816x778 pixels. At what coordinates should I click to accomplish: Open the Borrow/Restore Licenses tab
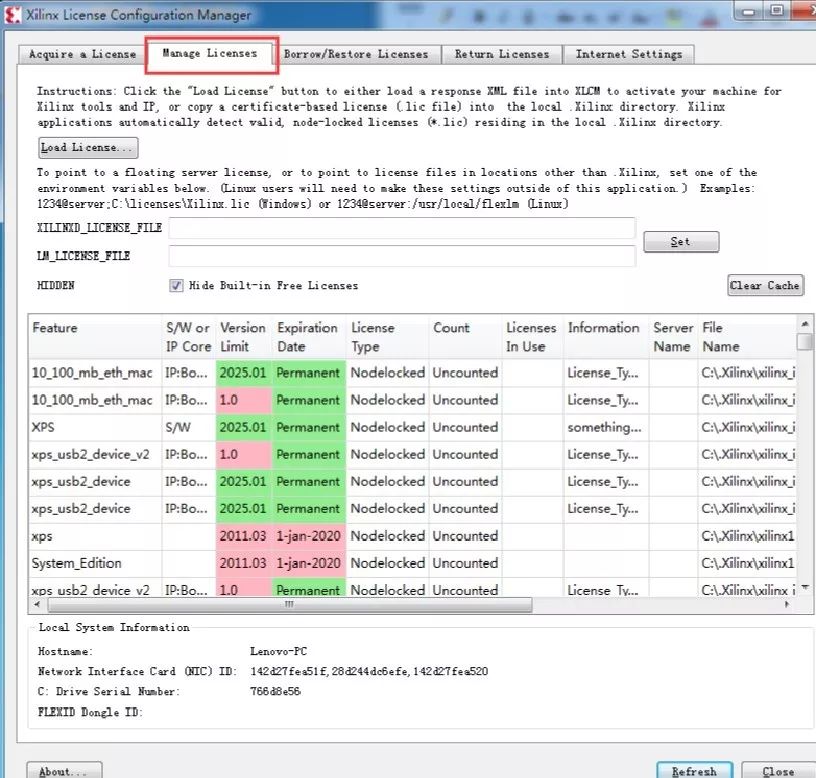pyautogui.click(x=356, y=54)
